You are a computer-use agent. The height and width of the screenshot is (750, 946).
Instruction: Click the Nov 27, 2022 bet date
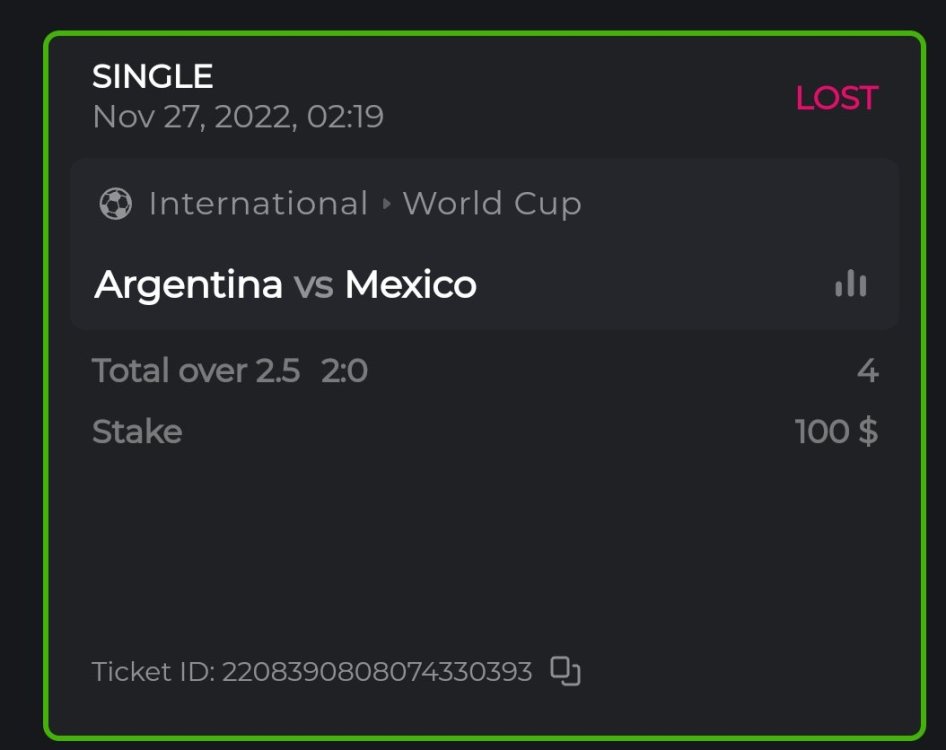[237, 117]
